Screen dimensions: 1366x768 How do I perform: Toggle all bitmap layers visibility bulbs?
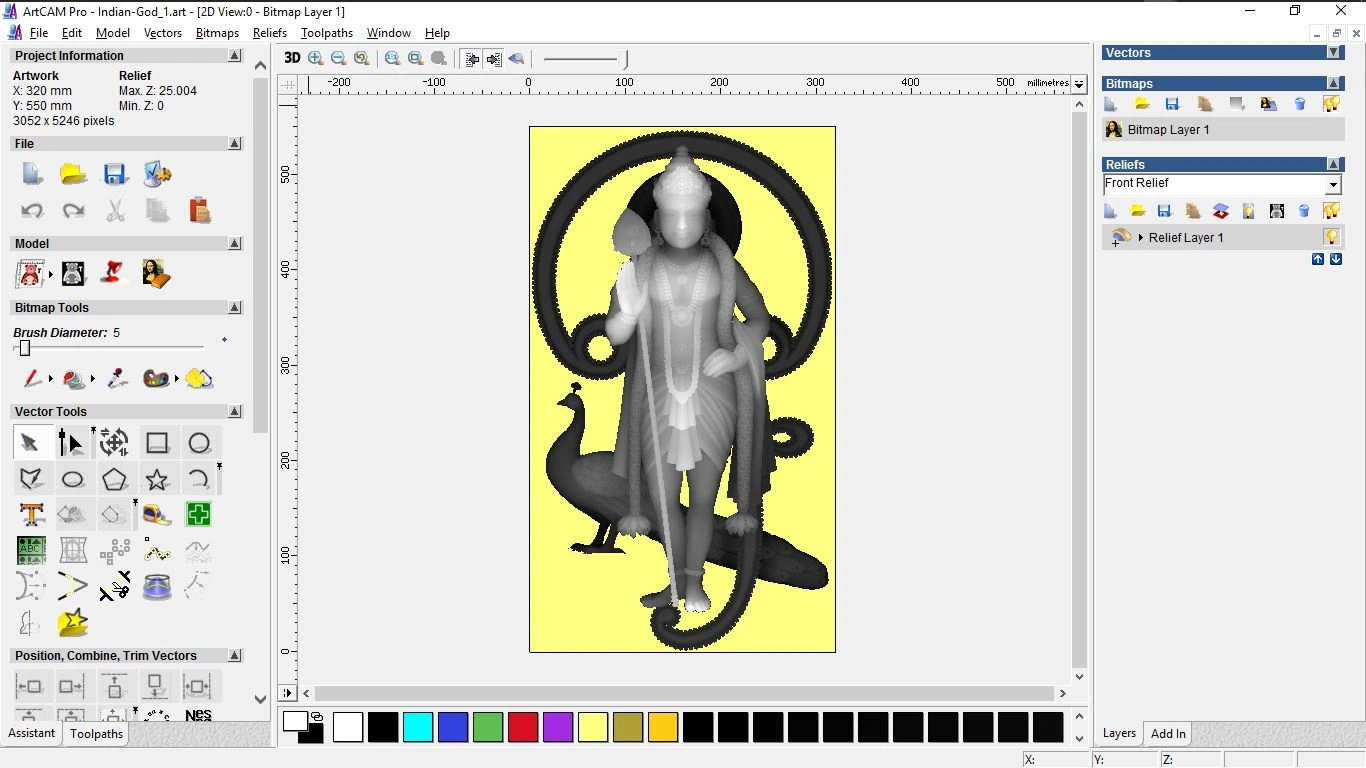1331,104
